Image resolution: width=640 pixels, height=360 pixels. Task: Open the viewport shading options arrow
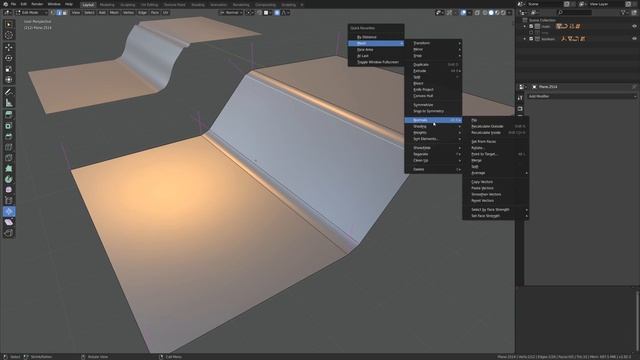tap(509, 13)
